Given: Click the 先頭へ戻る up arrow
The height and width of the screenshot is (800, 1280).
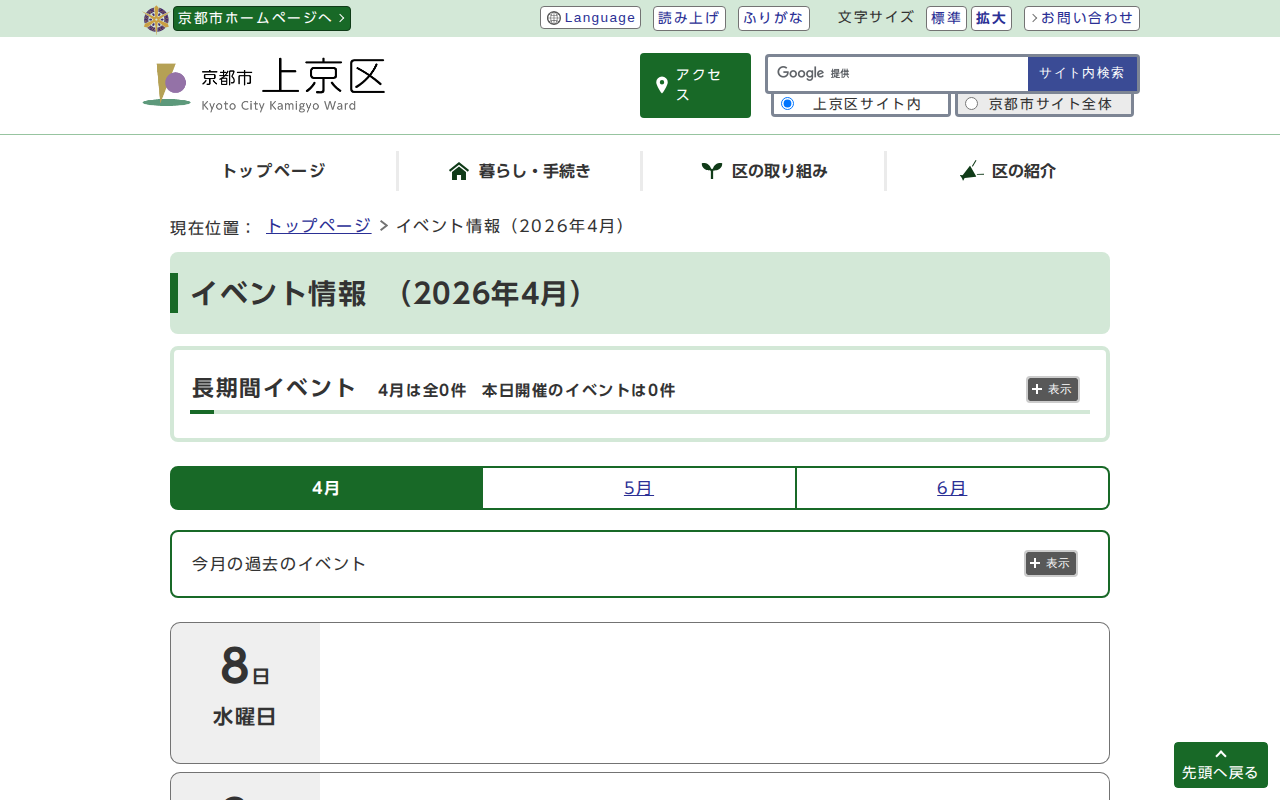Looking at the screenshot, I should pos(1220,755).
